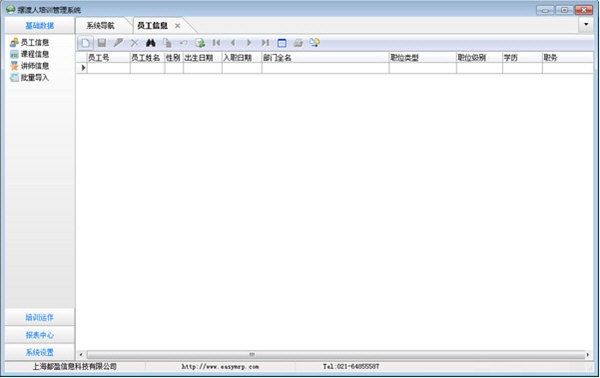The height and width of the screenshot is (378, 600).
Task: Click the green refresh icon in toolbar
Action: click(x=200, y=43)
